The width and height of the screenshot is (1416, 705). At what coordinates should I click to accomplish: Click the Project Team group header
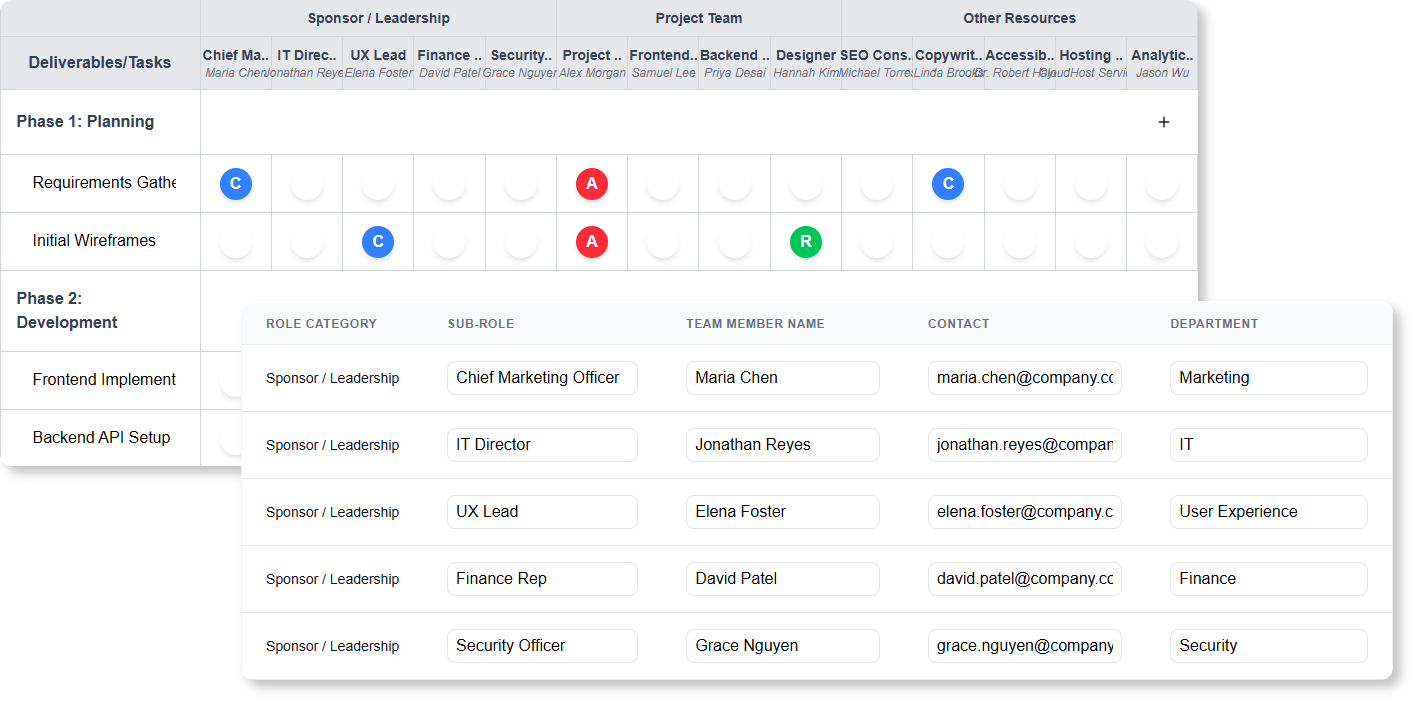coord(698,18)
